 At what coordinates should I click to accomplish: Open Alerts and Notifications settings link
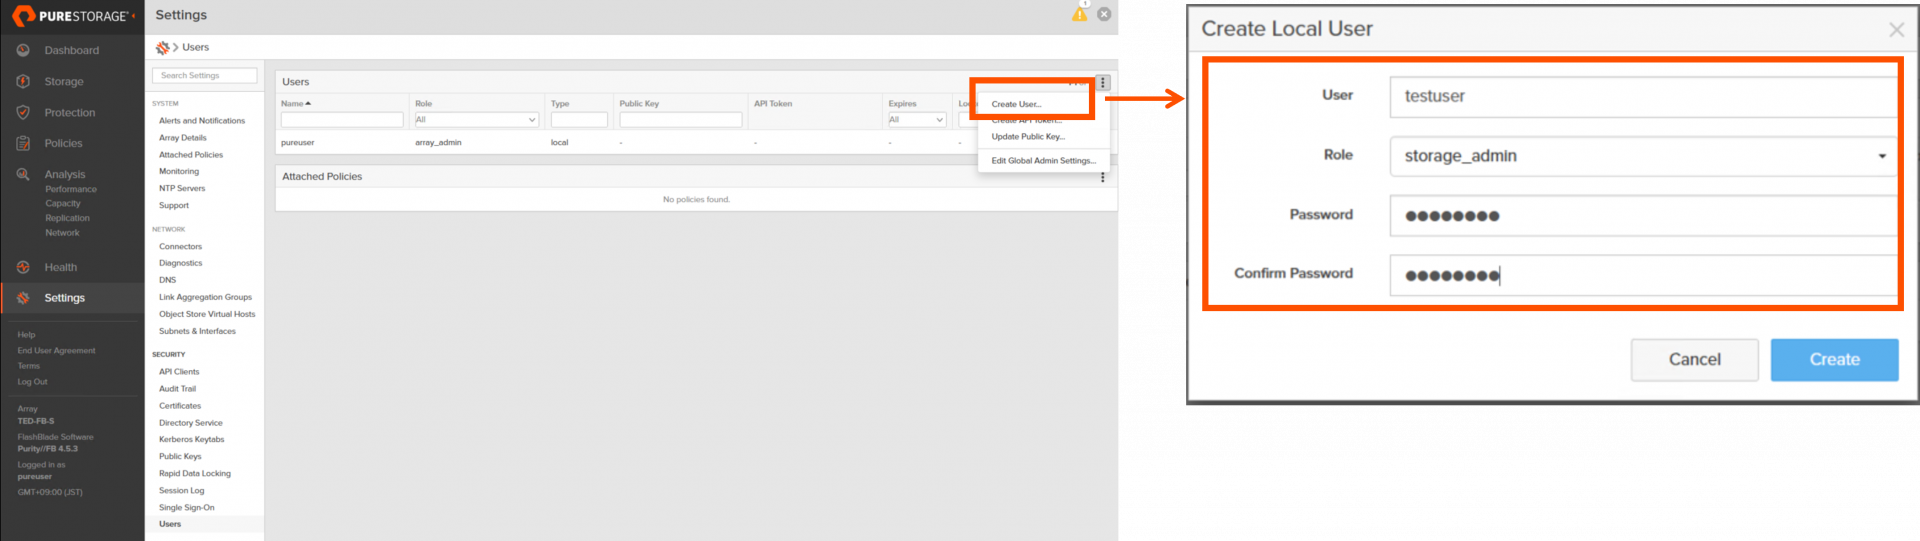202,121
